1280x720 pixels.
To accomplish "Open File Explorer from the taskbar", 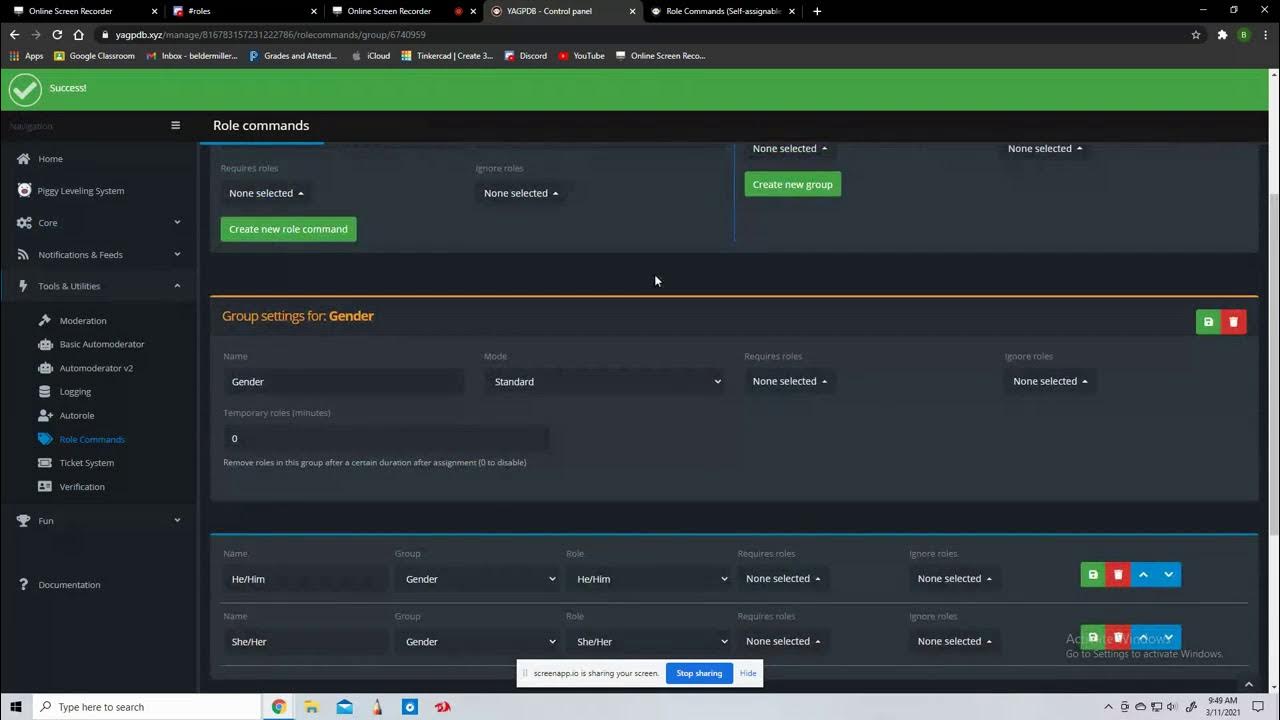I will click(x=312, y=707).
